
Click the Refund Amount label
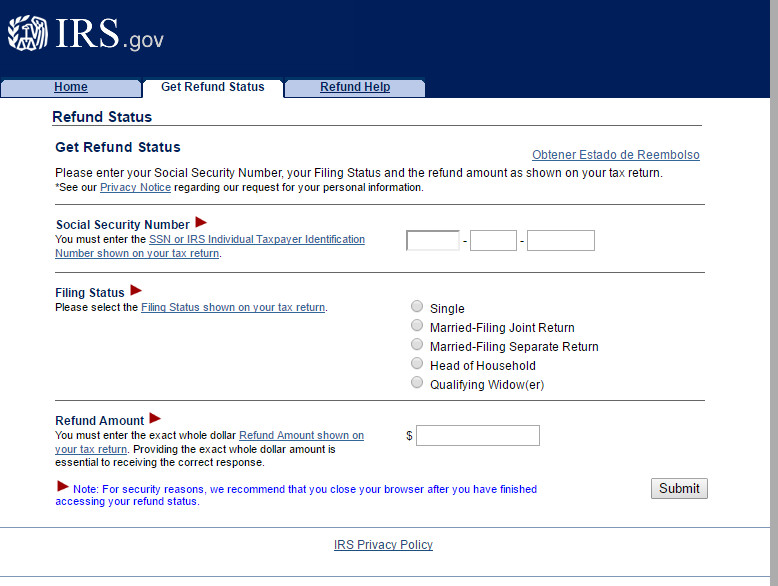[99, 421]
